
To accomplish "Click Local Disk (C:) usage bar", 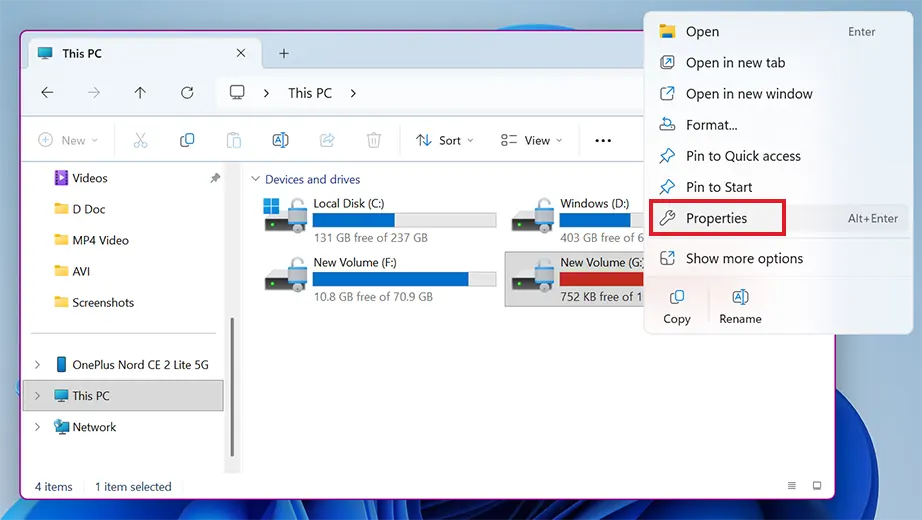I will coord(405,221).
